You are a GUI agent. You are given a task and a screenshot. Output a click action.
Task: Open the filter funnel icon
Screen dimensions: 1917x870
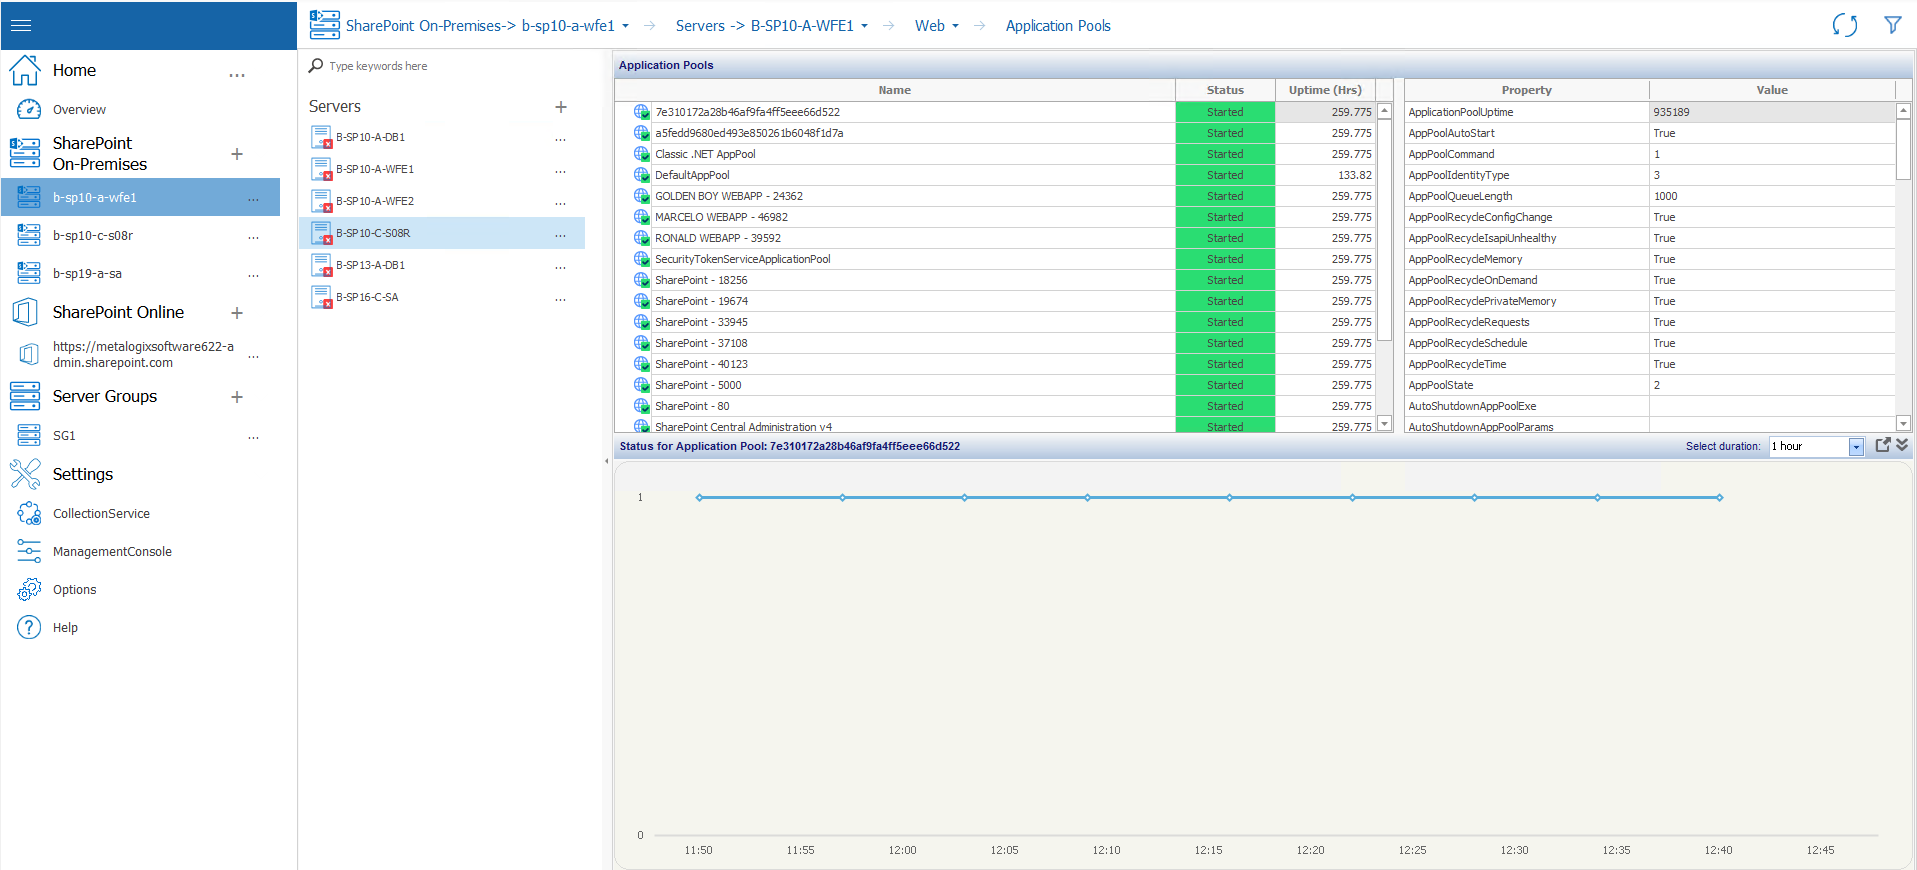(1892, 26)
